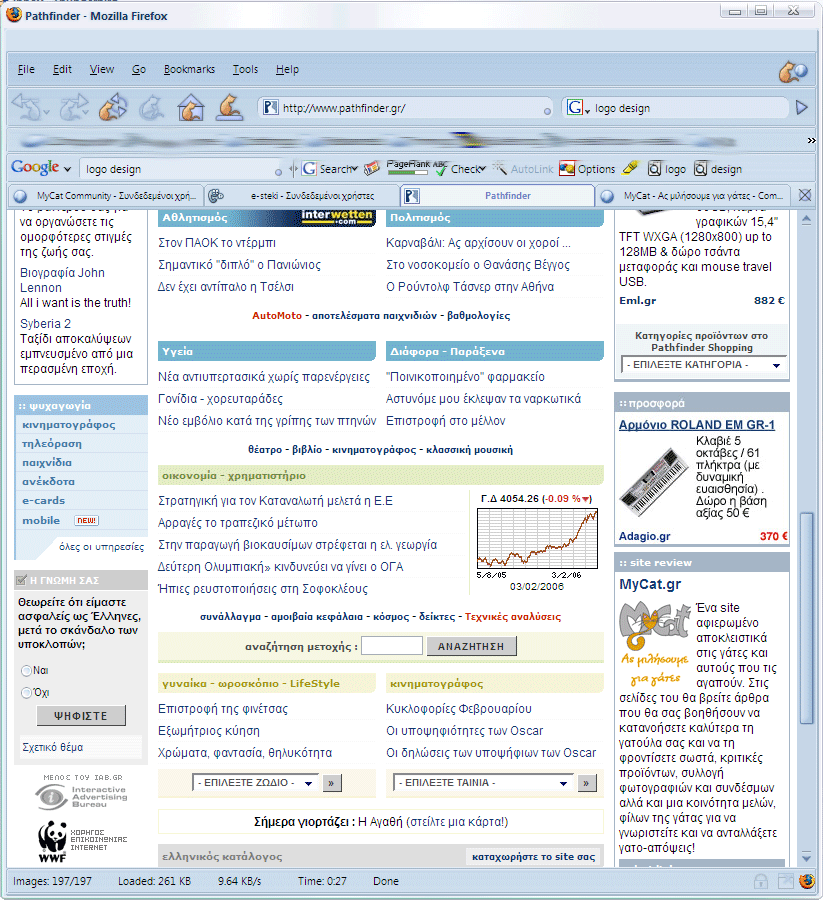Click the ΨΗΦΙΣΤΕ vote button
Screen dimensions: 823x900
(81, 716)
